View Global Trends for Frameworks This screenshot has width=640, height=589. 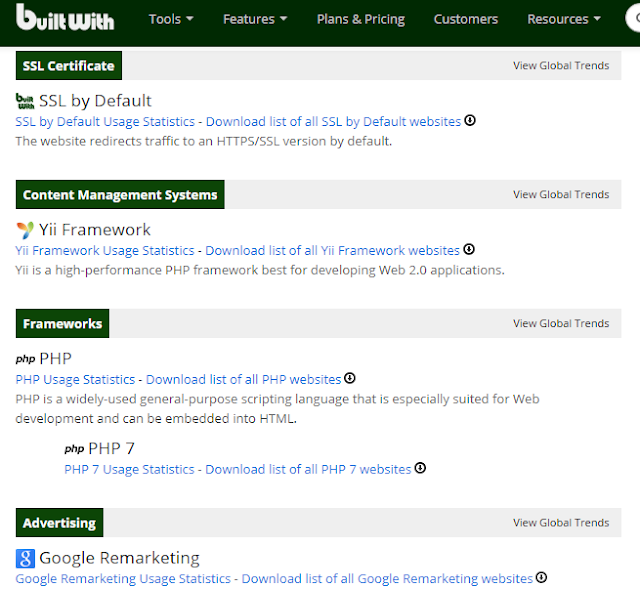tap(561, 324)
